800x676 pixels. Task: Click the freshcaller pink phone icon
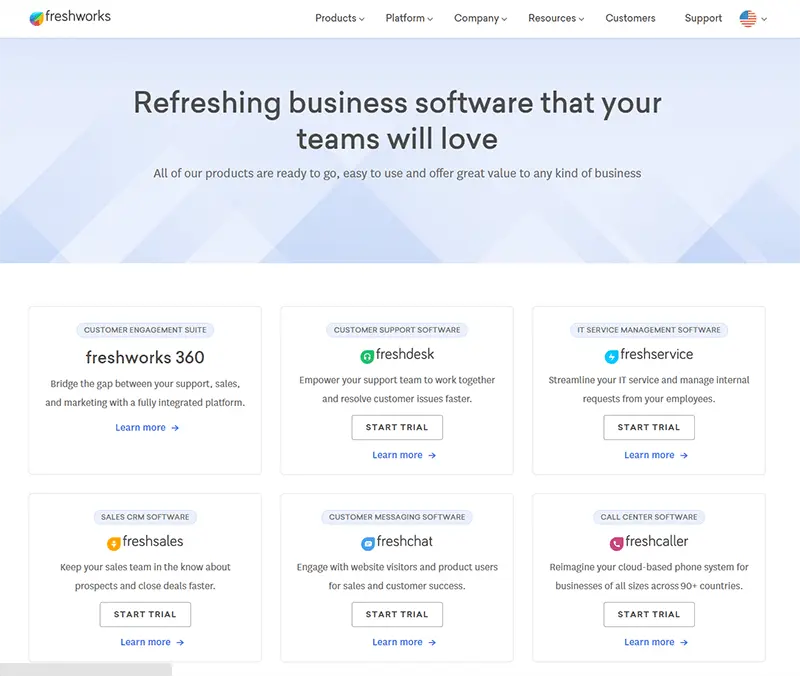click(616, 544)
